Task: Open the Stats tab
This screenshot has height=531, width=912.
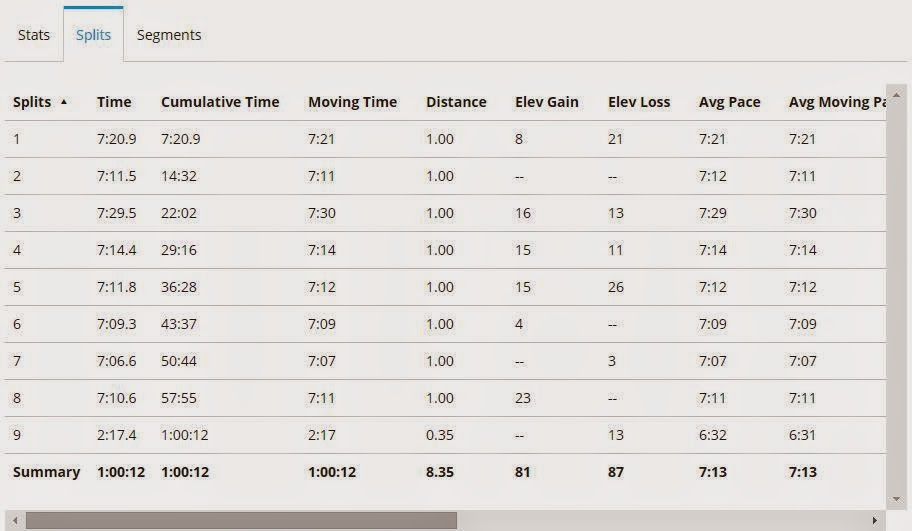Action: point(34,35)
